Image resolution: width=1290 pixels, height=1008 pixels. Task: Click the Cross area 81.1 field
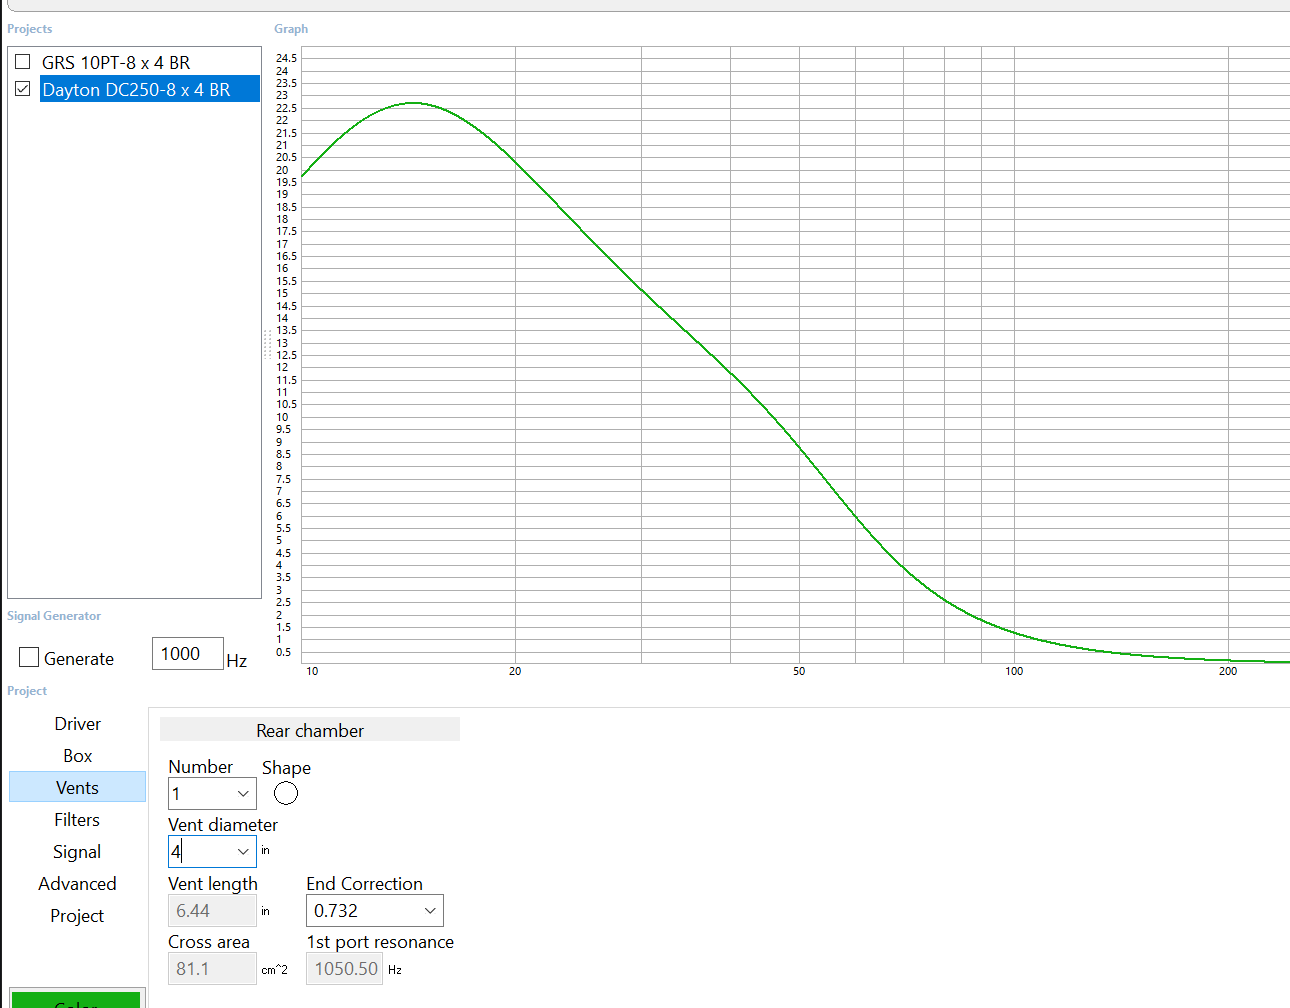click(212, 969)
